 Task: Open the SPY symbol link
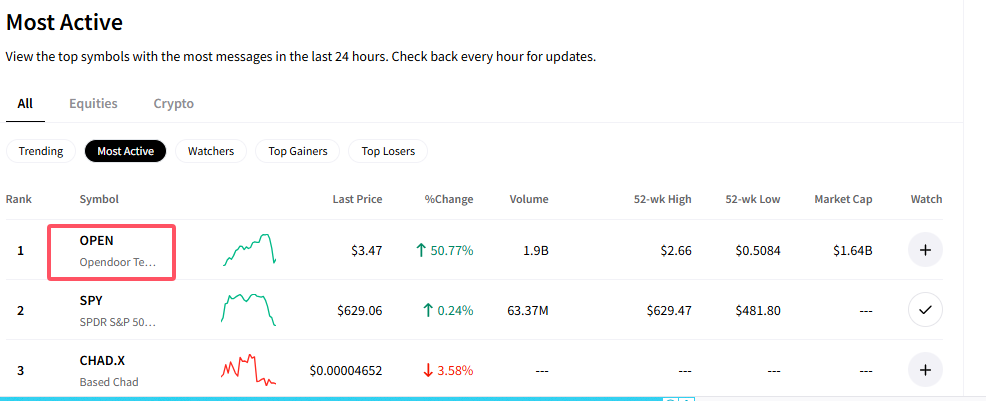[x=117, y=311]
